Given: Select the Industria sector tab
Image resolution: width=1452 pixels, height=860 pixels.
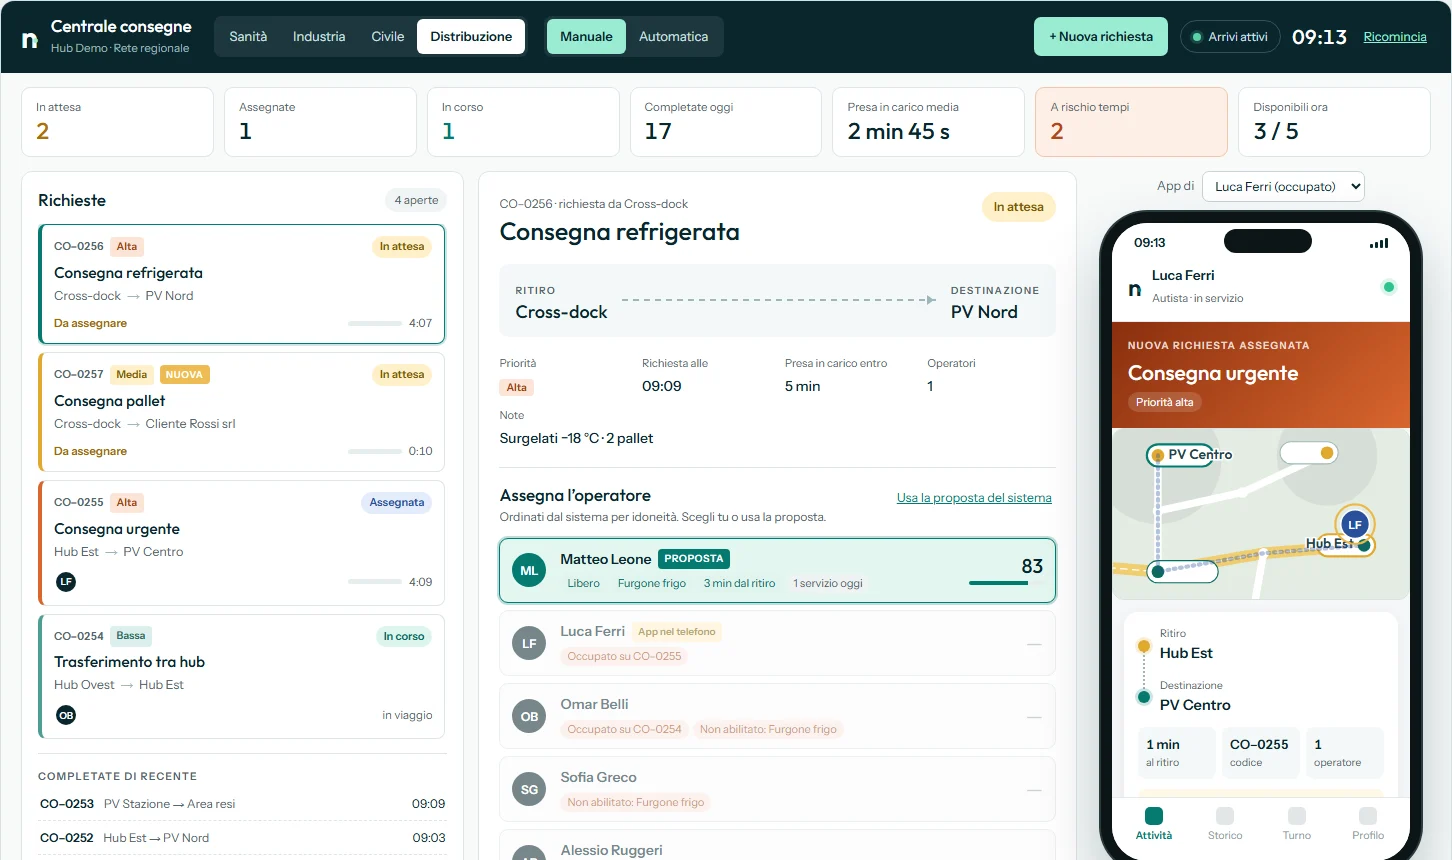Looking at the screenshot, I should (319, 37).
